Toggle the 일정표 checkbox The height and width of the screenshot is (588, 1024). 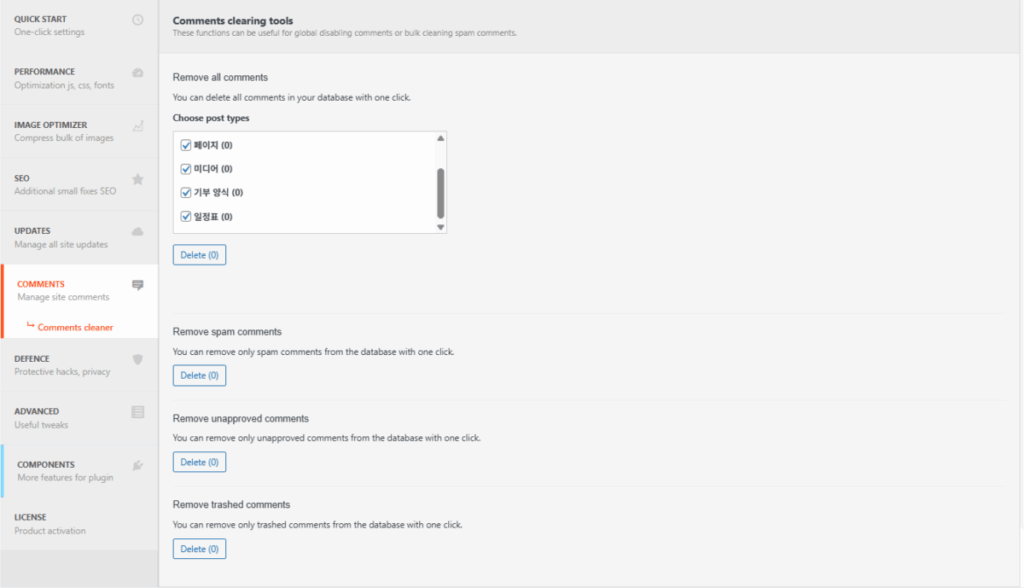point(186,217)
